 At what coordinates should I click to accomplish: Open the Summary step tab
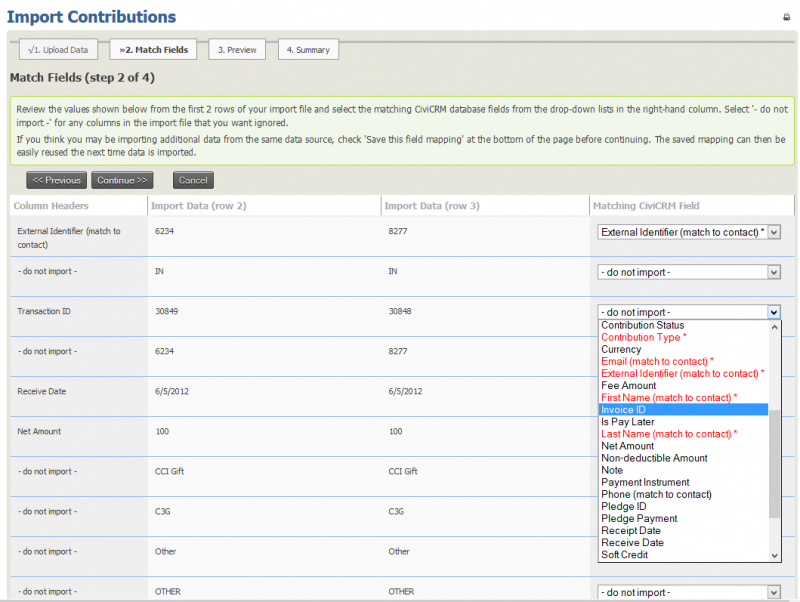click(308, 49)
